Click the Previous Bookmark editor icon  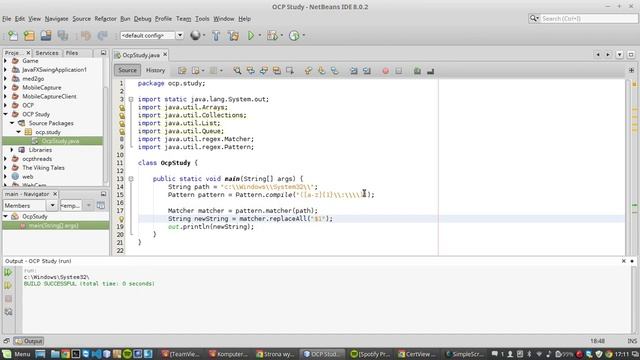pos(308,71)
